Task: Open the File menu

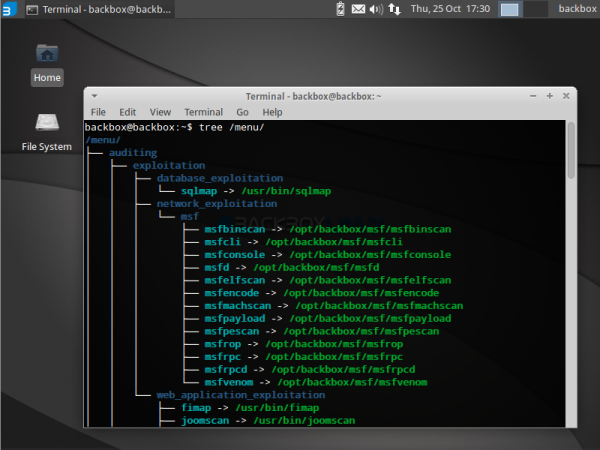Action: (x=98, y=112)
